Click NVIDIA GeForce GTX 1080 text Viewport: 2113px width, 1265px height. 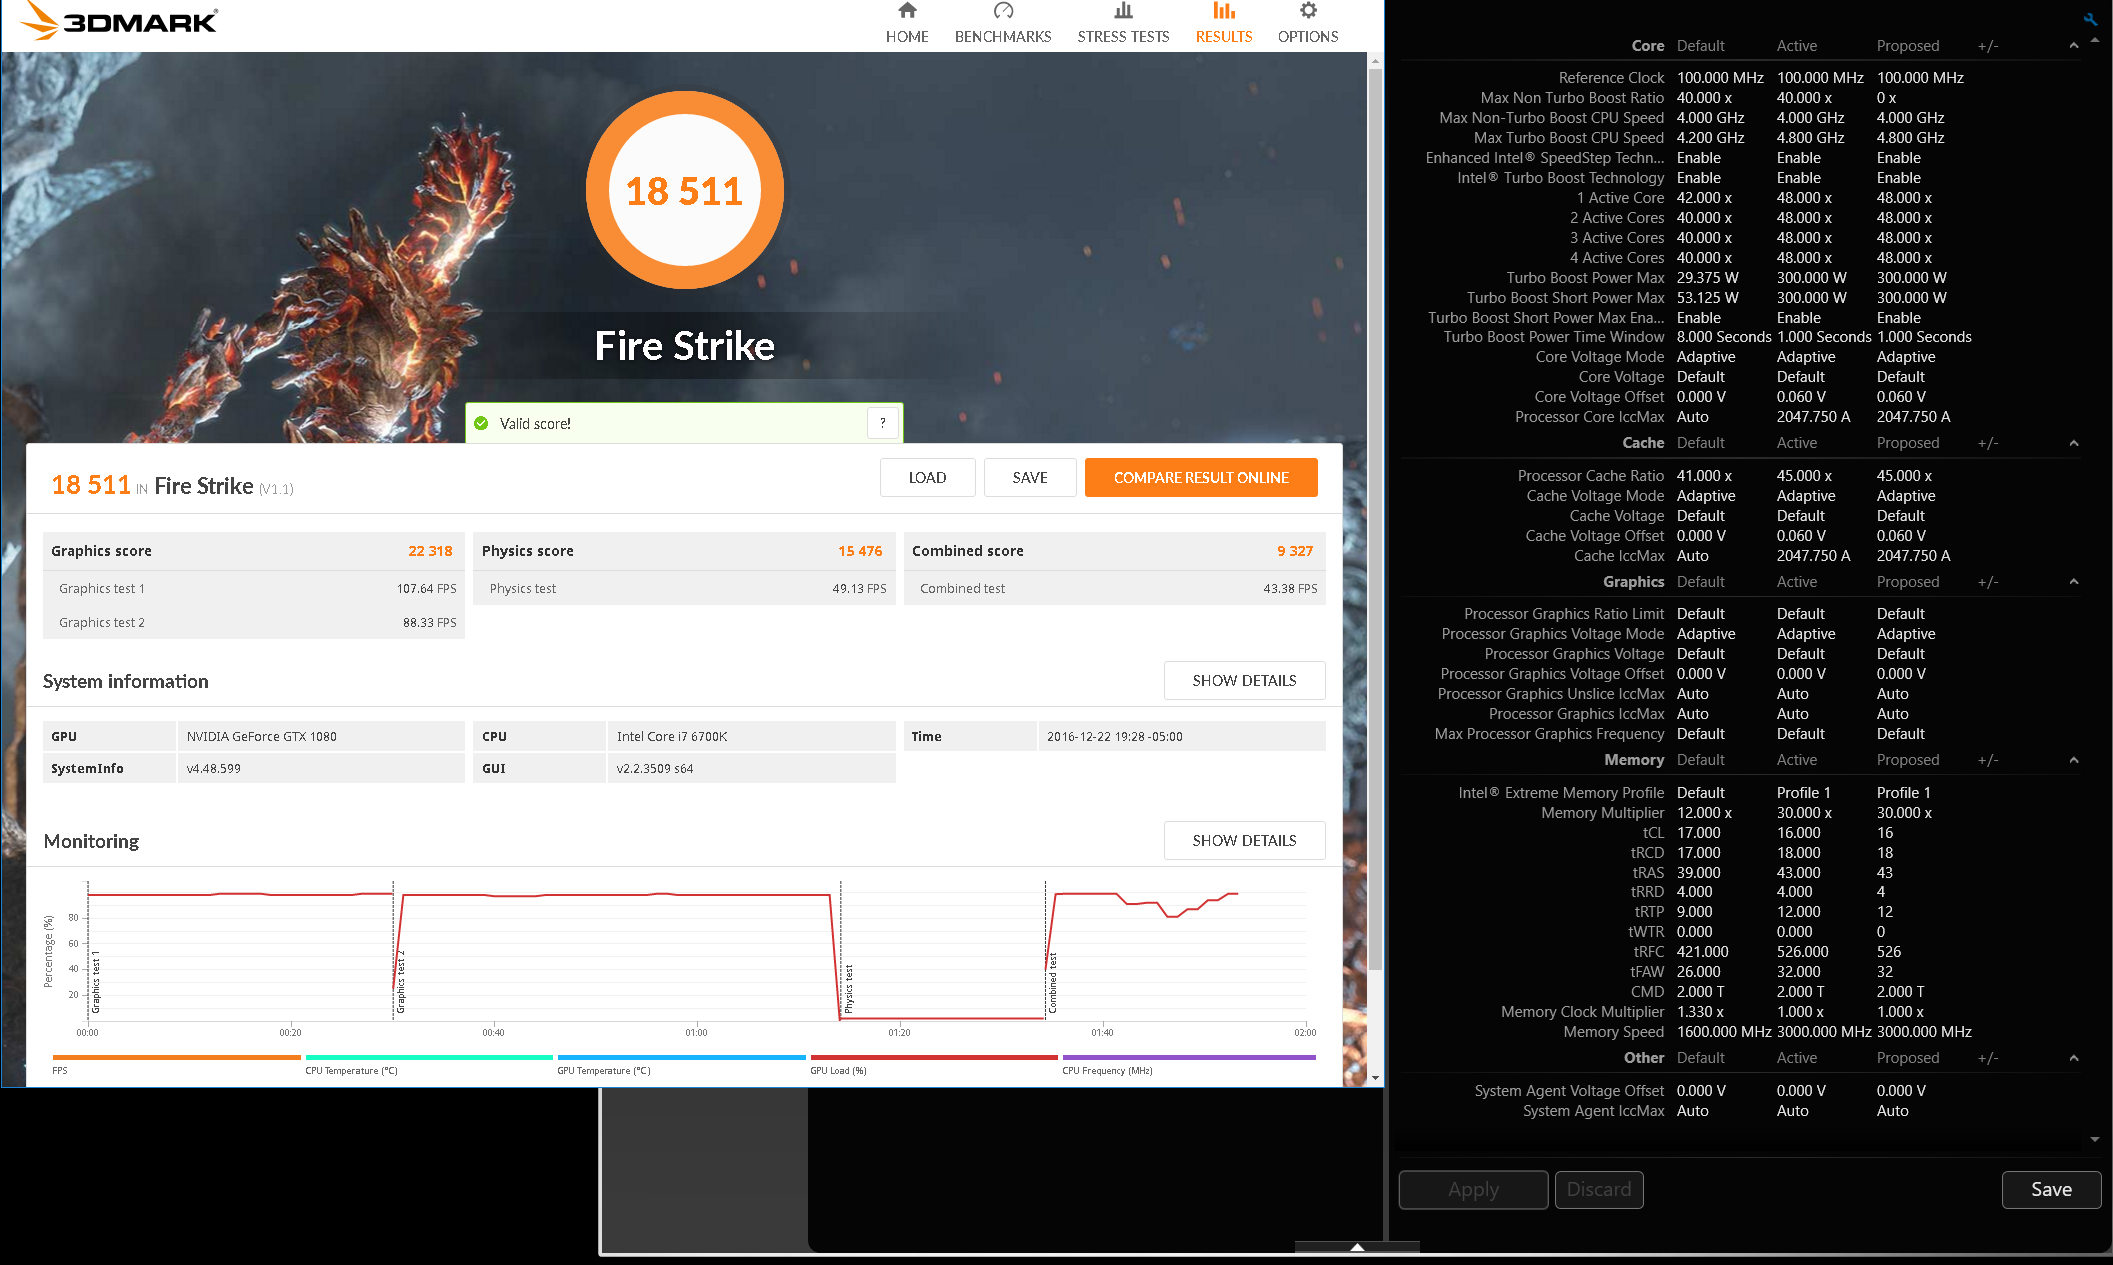pos(261,737)
